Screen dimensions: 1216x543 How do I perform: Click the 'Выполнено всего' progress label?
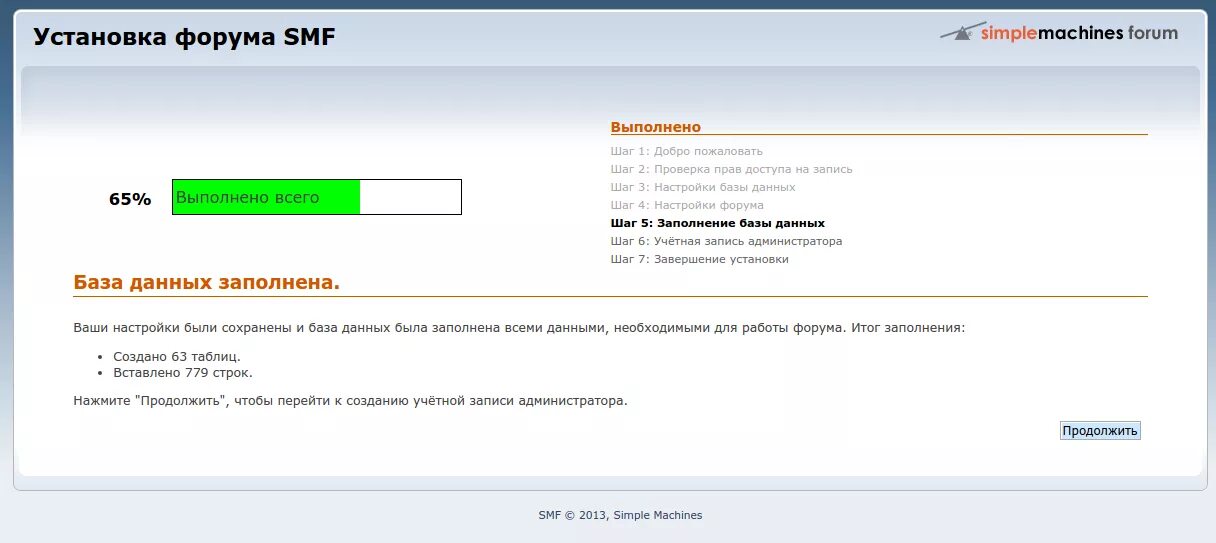coord(248,198)
